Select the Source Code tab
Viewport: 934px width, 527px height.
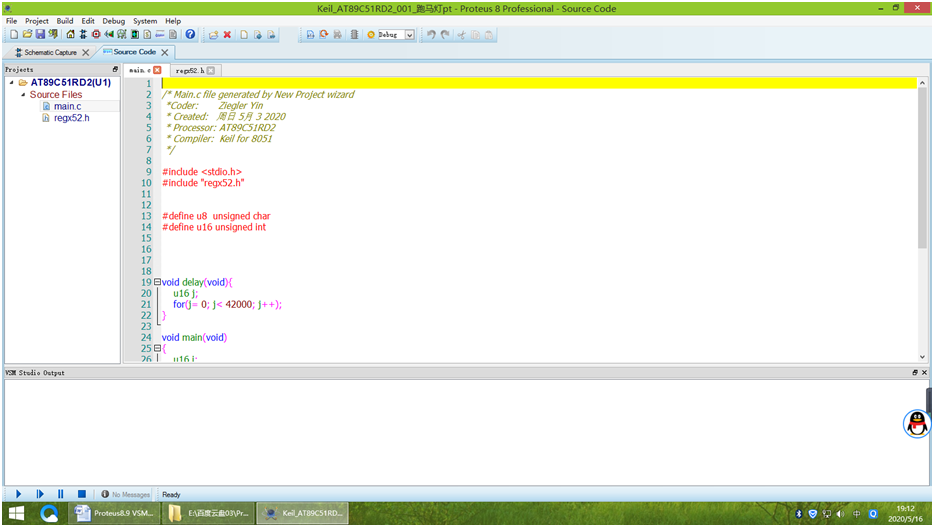135,52
